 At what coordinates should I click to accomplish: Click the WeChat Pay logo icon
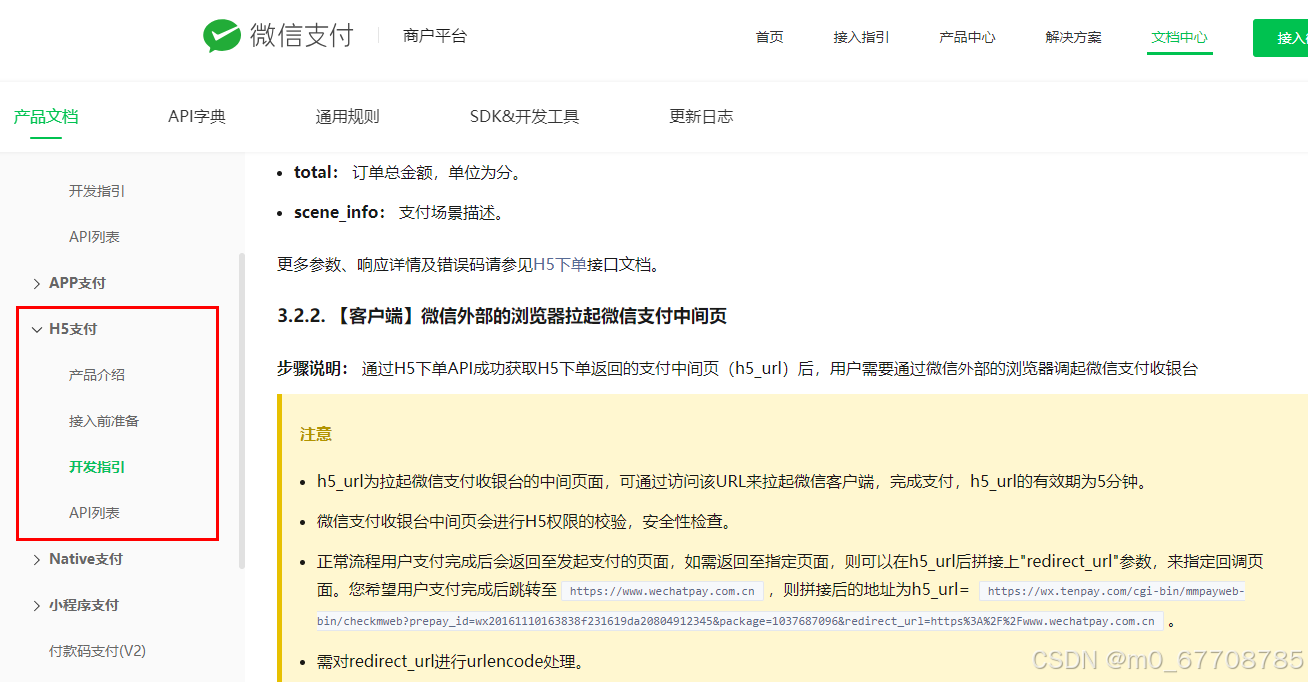tap(222, 36)
